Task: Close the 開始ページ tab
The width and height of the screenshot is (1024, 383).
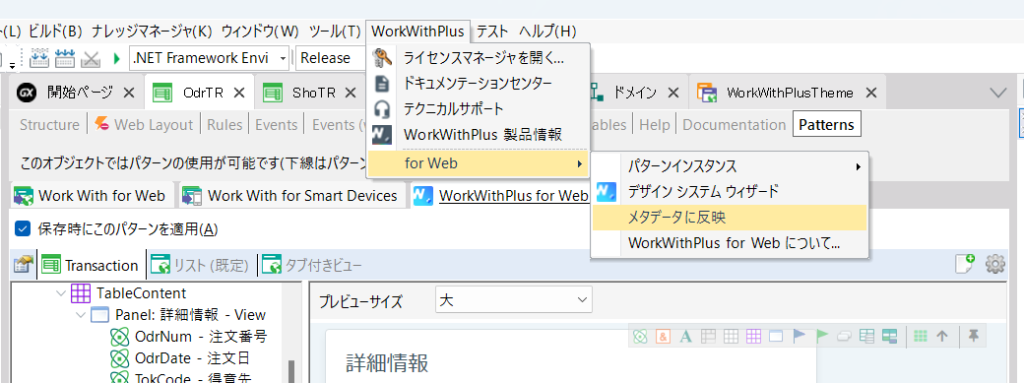Action: (129, 93)
